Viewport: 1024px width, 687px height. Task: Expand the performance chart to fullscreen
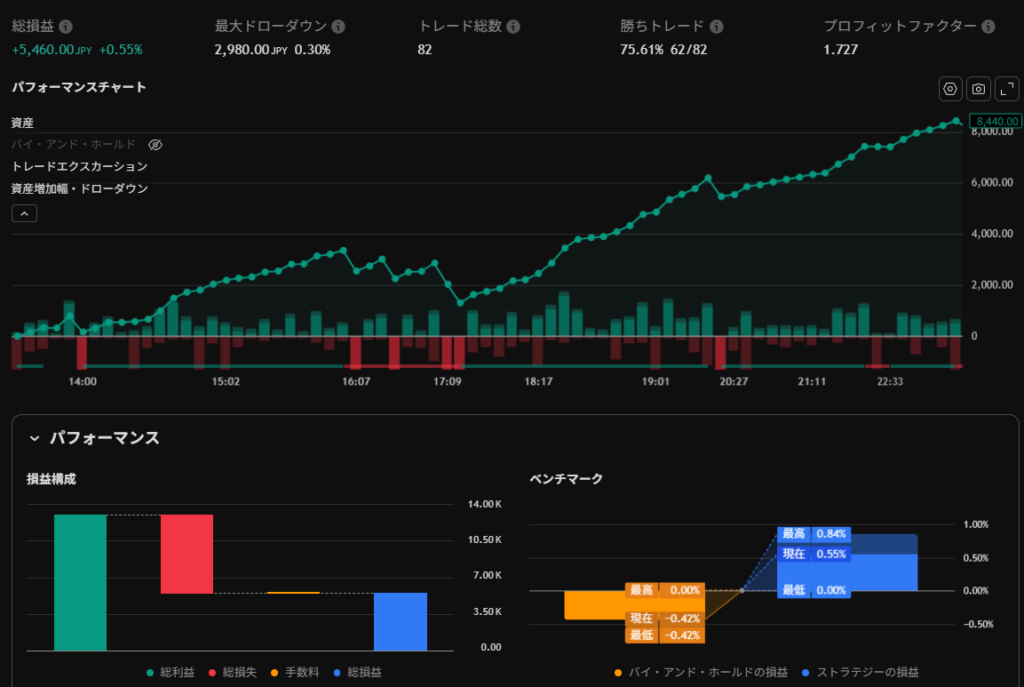click(x=1007, y=89)
